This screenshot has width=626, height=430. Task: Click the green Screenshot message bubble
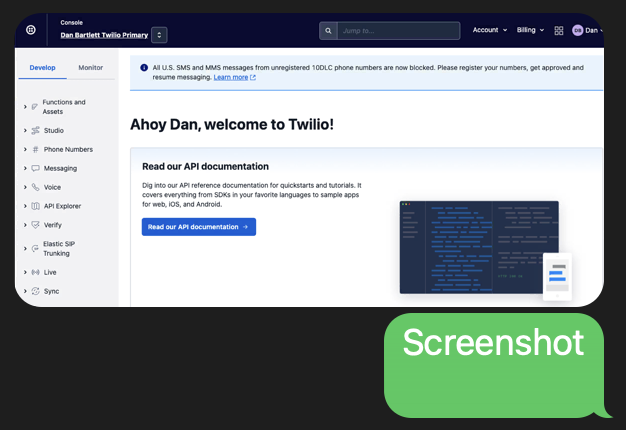pyautogui.click(x=495, y=365)
